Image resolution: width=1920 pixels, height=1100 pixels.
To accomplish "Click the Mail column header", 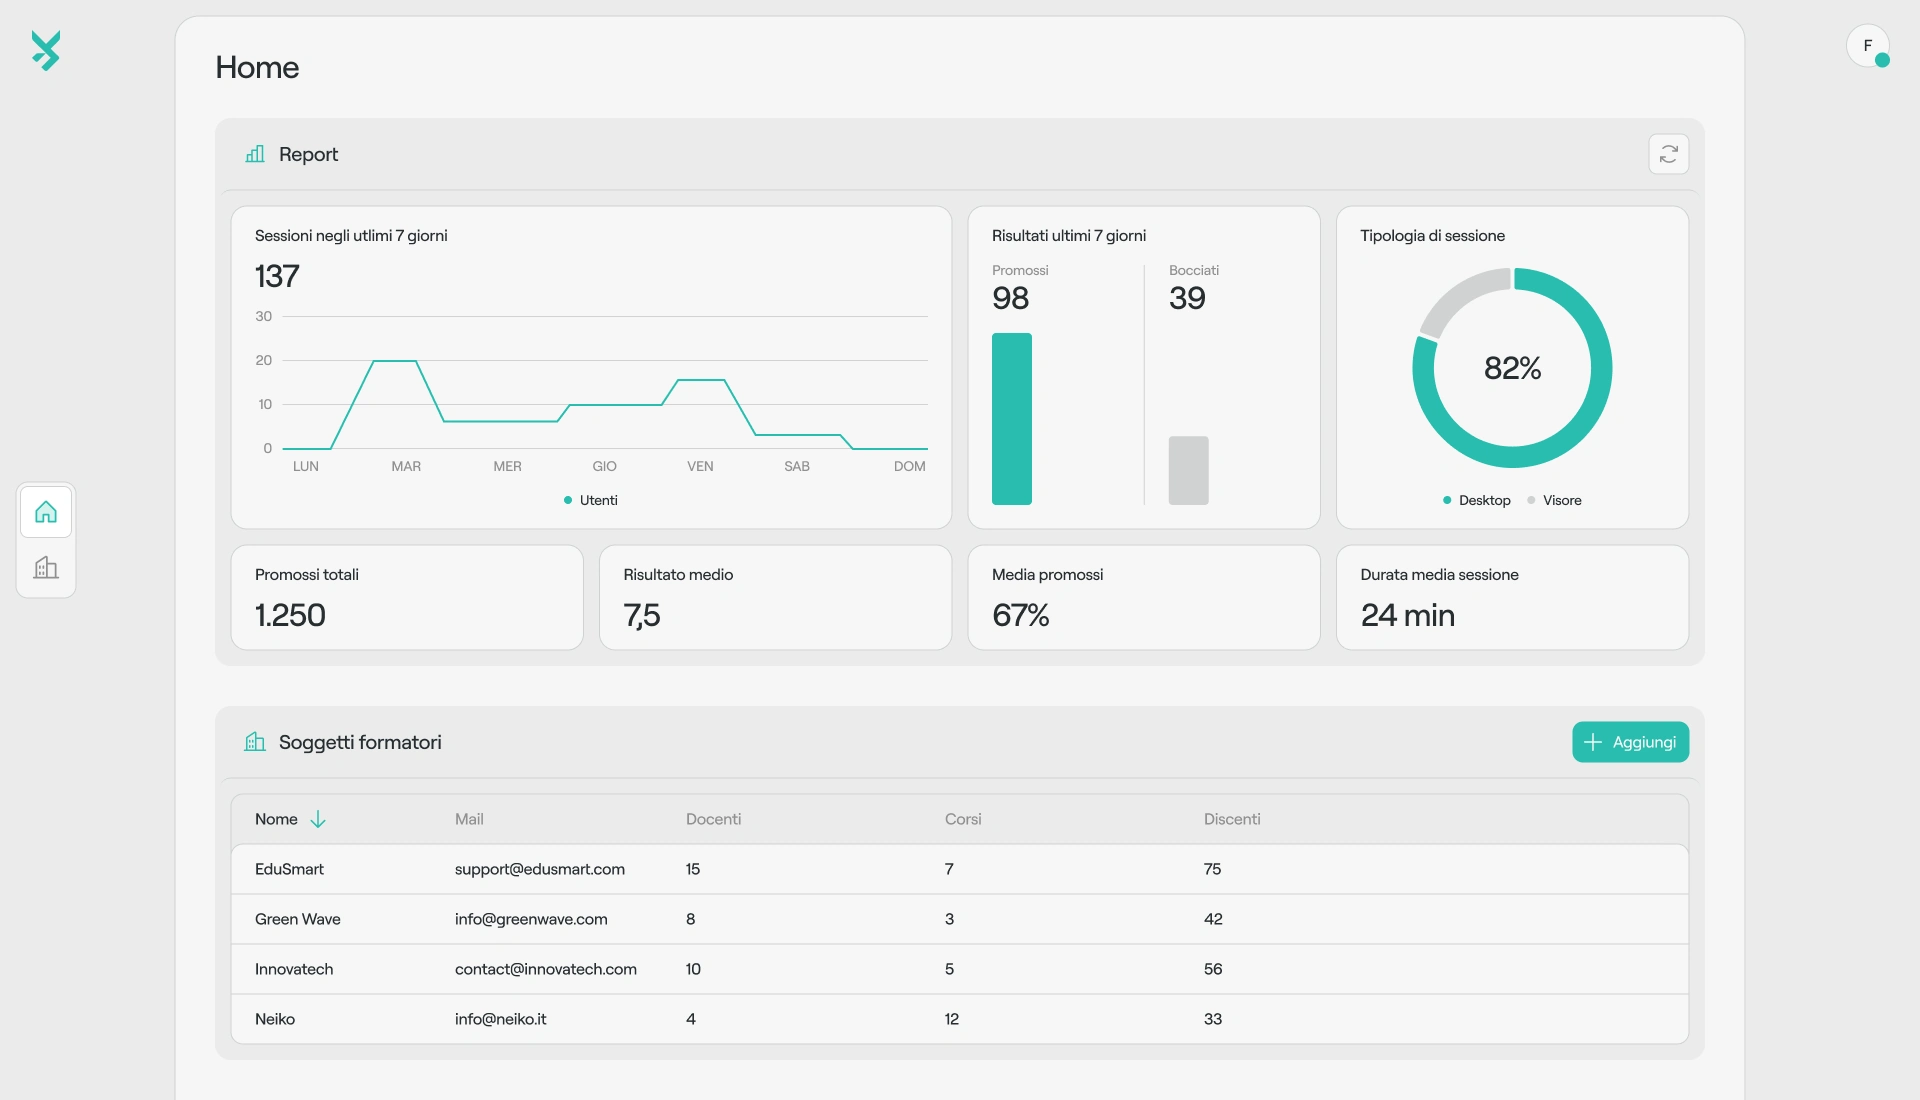I will coord(469,819).
